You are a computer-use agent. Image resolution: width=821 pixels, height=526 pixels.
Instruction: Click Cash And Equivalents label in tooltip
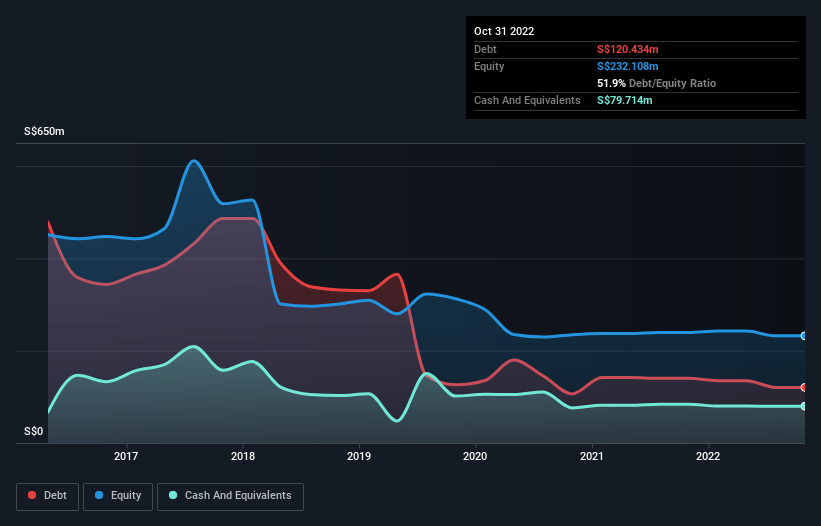click(527, 100)
